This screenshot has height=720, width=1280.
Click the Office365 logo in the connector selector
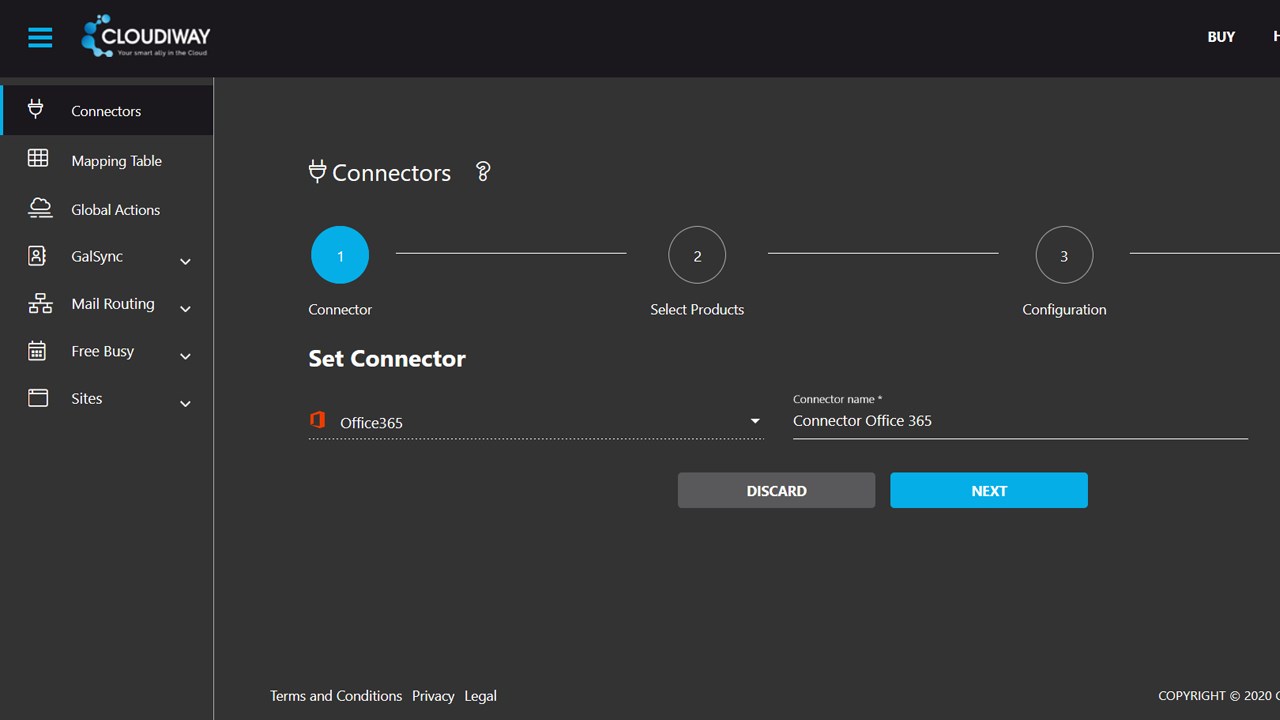pos(317,420)
